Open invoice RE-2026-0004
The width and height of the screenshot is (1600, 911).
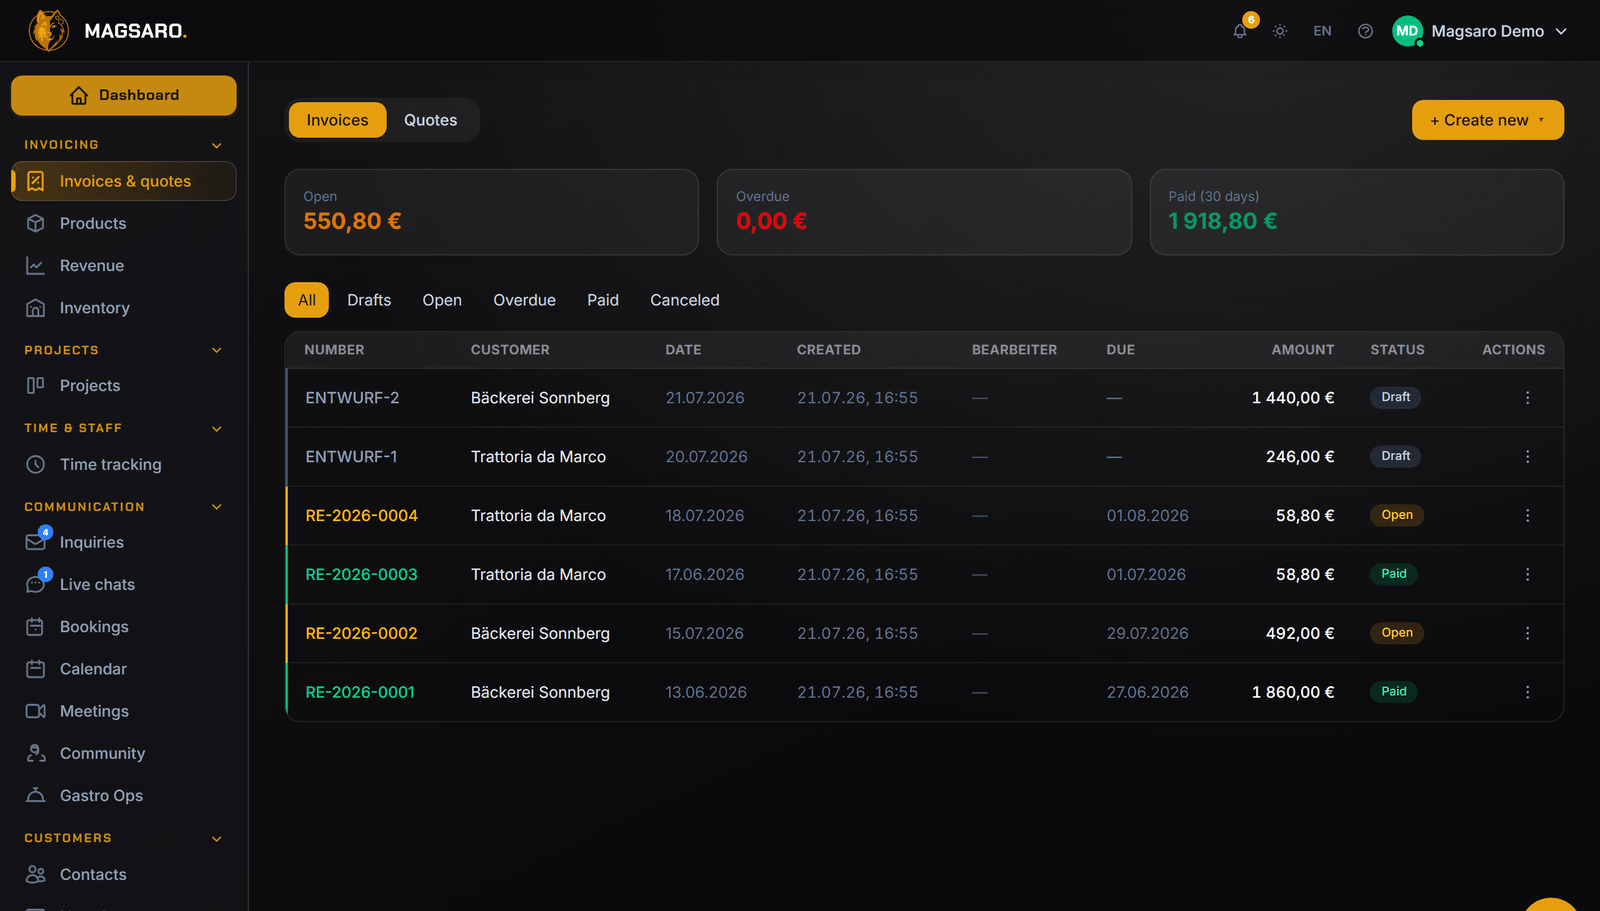(361, 515)
